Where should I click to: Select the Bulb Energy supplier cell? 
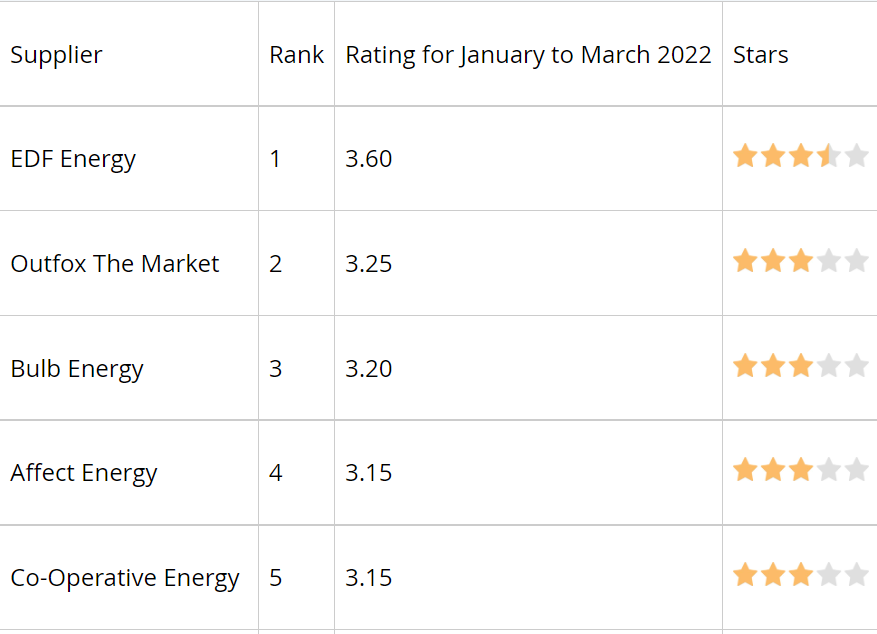[x=129, y=368]
